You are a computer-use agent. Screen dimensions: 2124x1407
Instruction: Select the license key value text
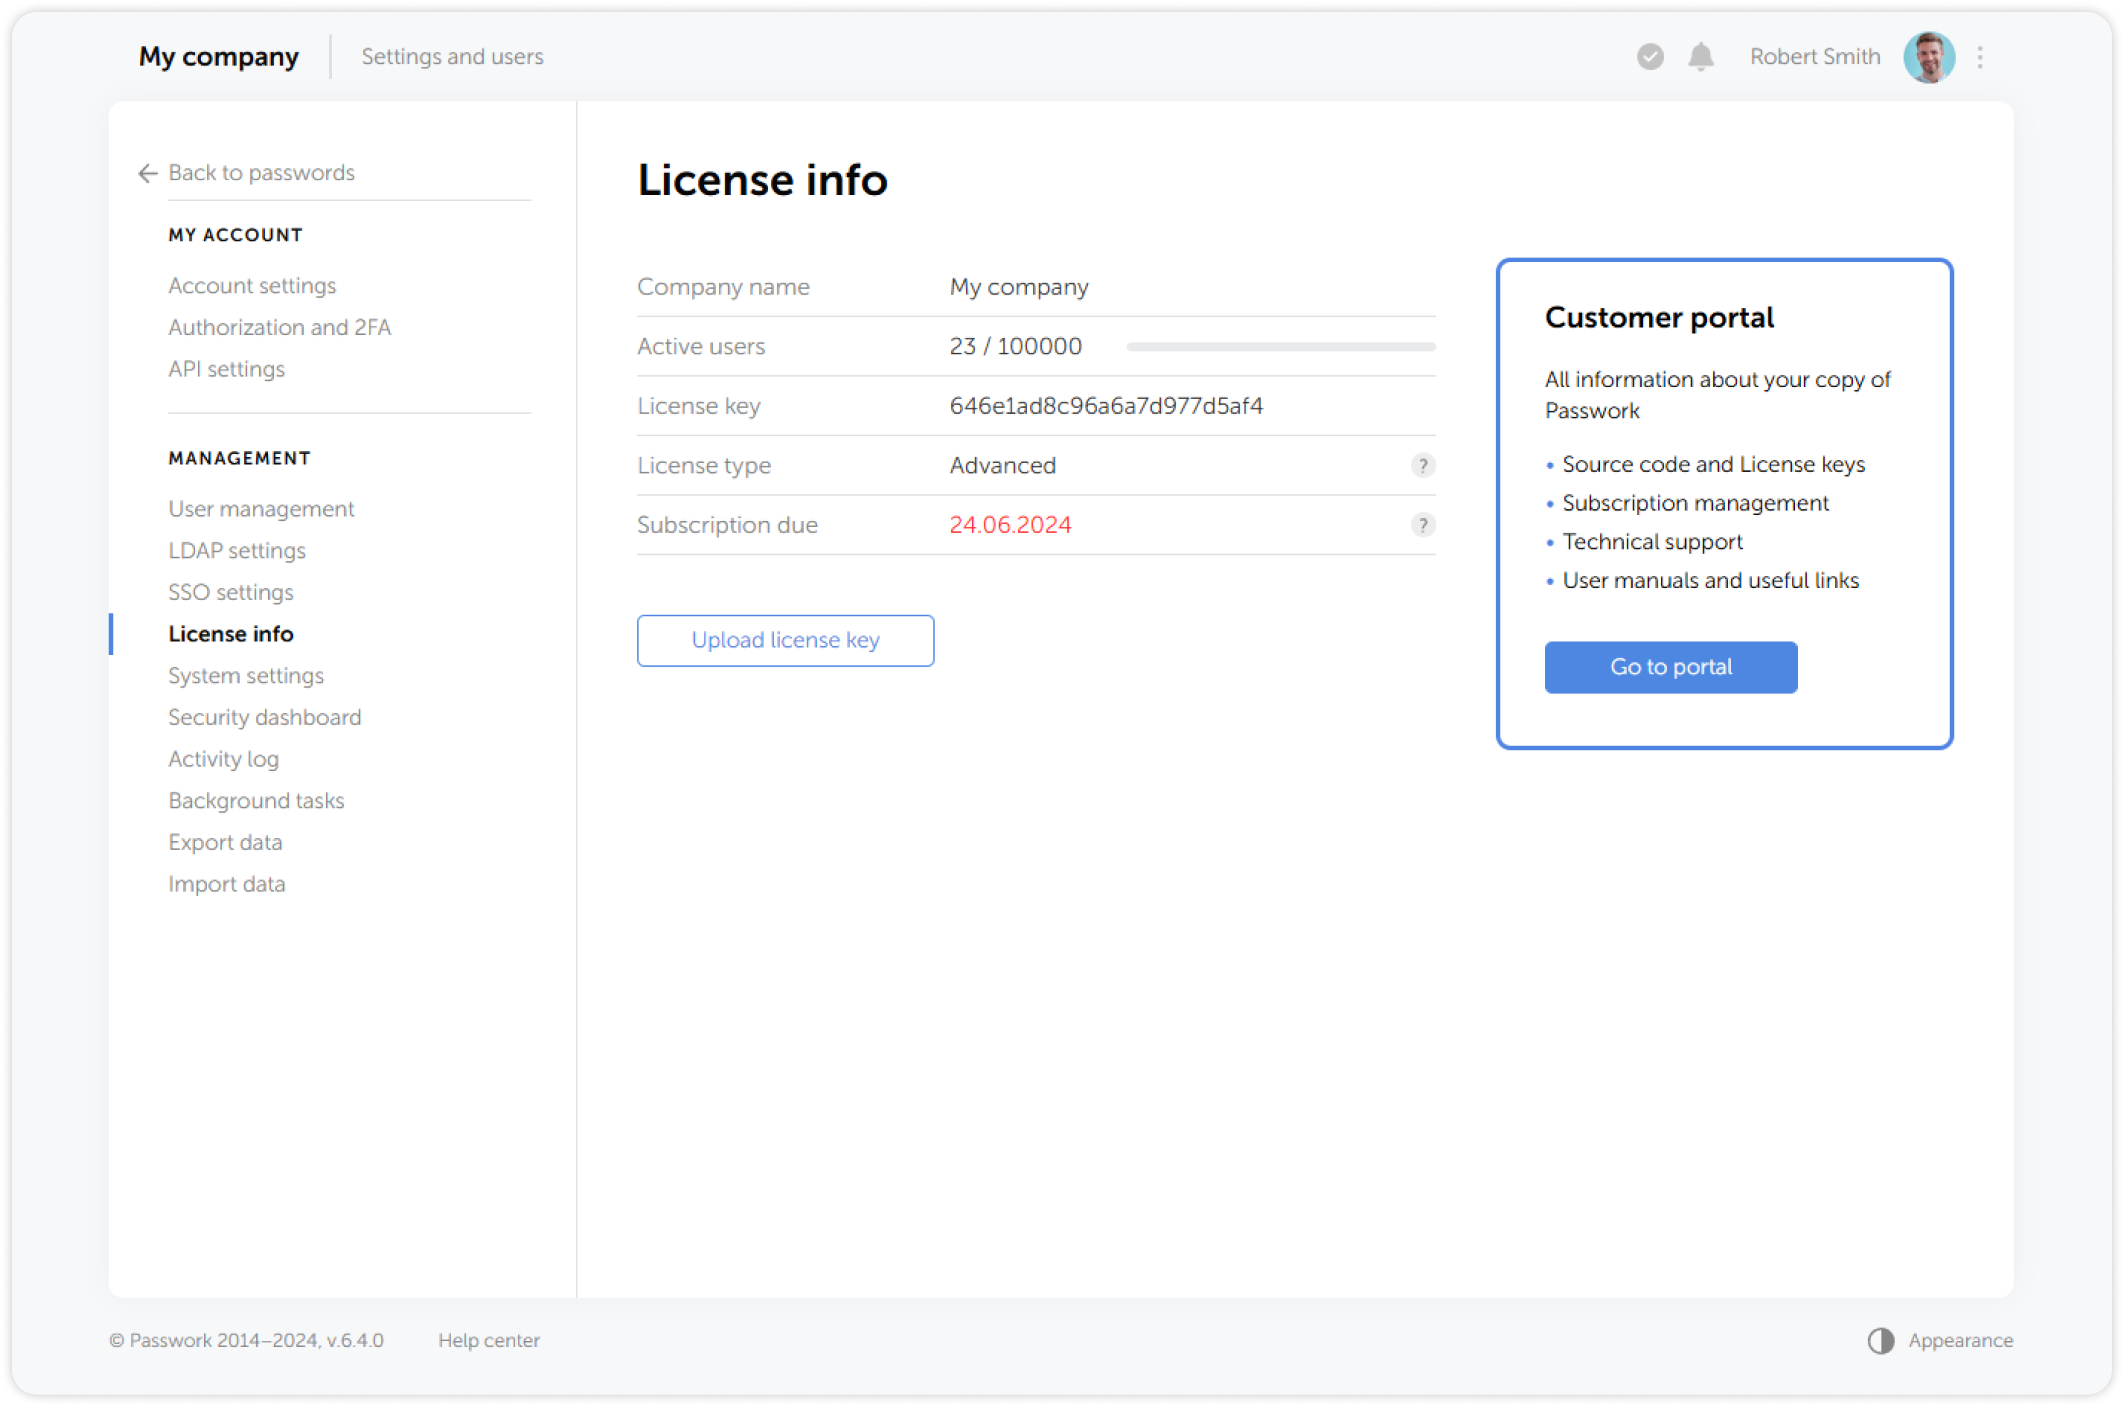[x=1105, y=406]
